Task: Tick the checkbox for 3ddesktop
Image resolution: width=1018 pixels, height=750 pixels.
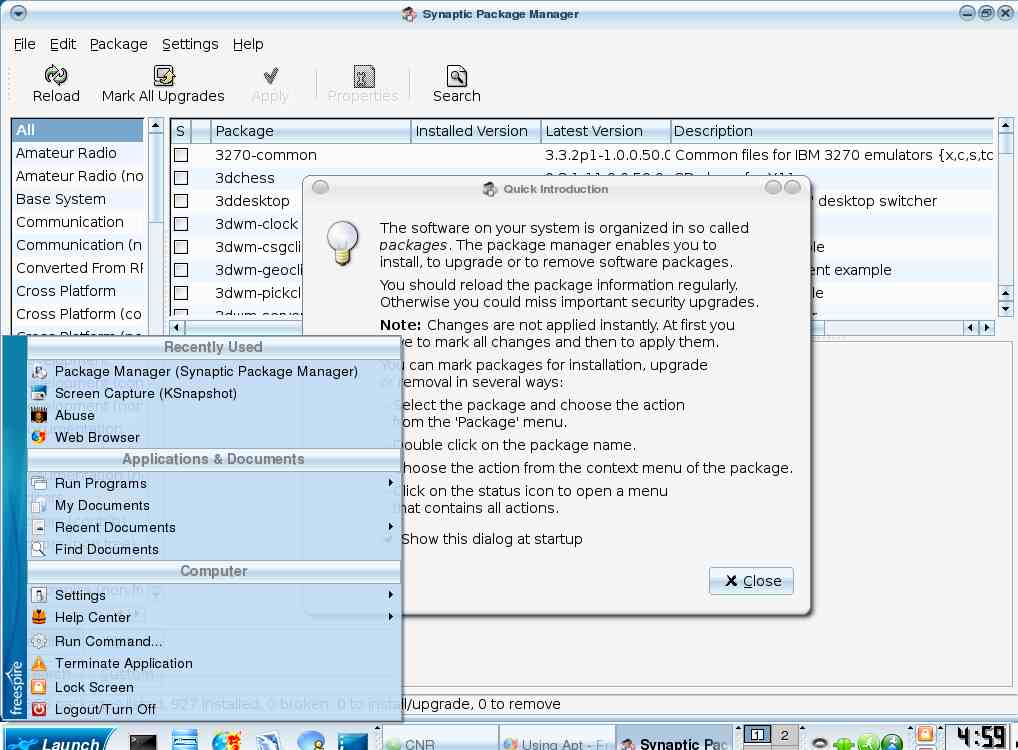Action: click(x=181, y=201)
